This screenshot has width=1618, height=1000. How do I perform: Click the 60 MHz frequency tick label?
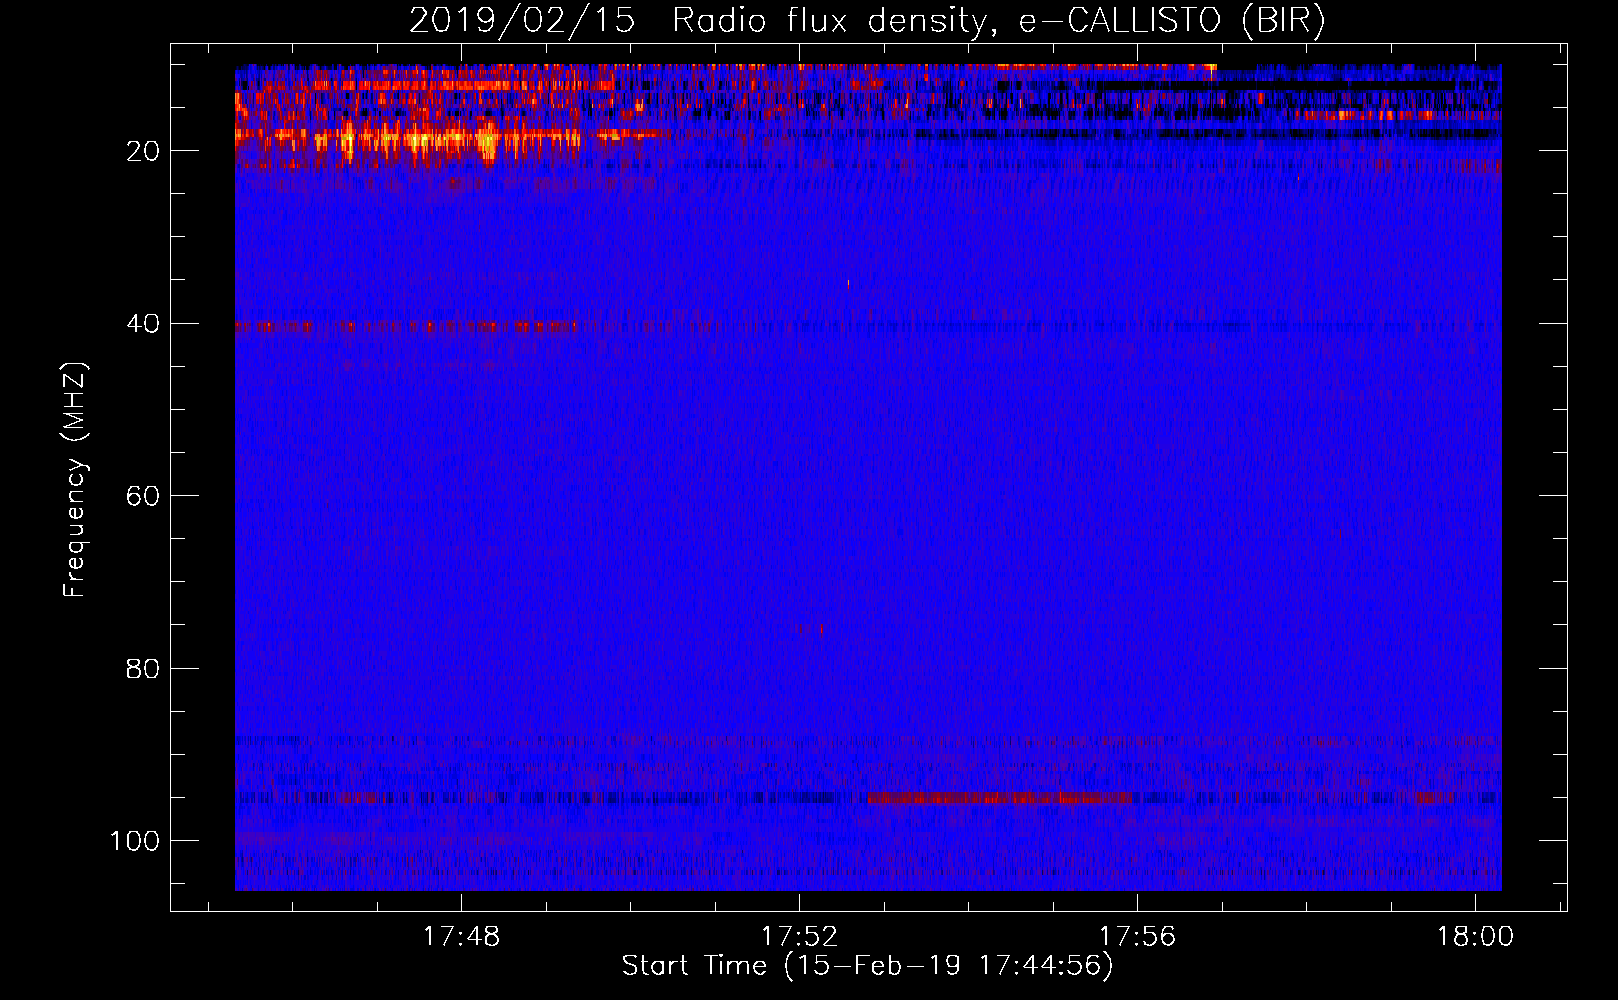coord(143,496)
